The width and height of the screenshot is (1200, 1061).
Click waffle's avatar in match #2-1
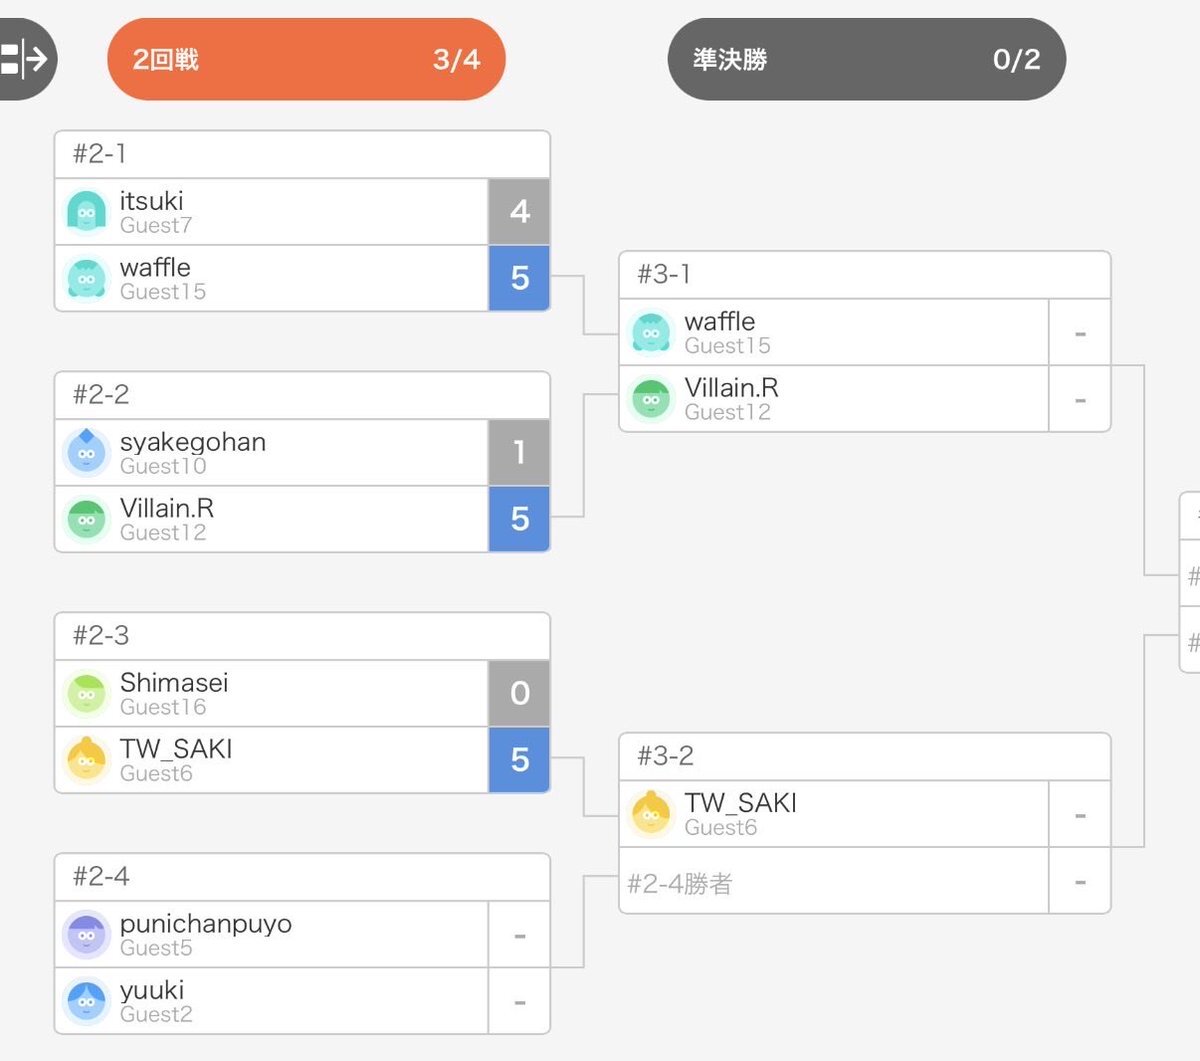(86, 278)
